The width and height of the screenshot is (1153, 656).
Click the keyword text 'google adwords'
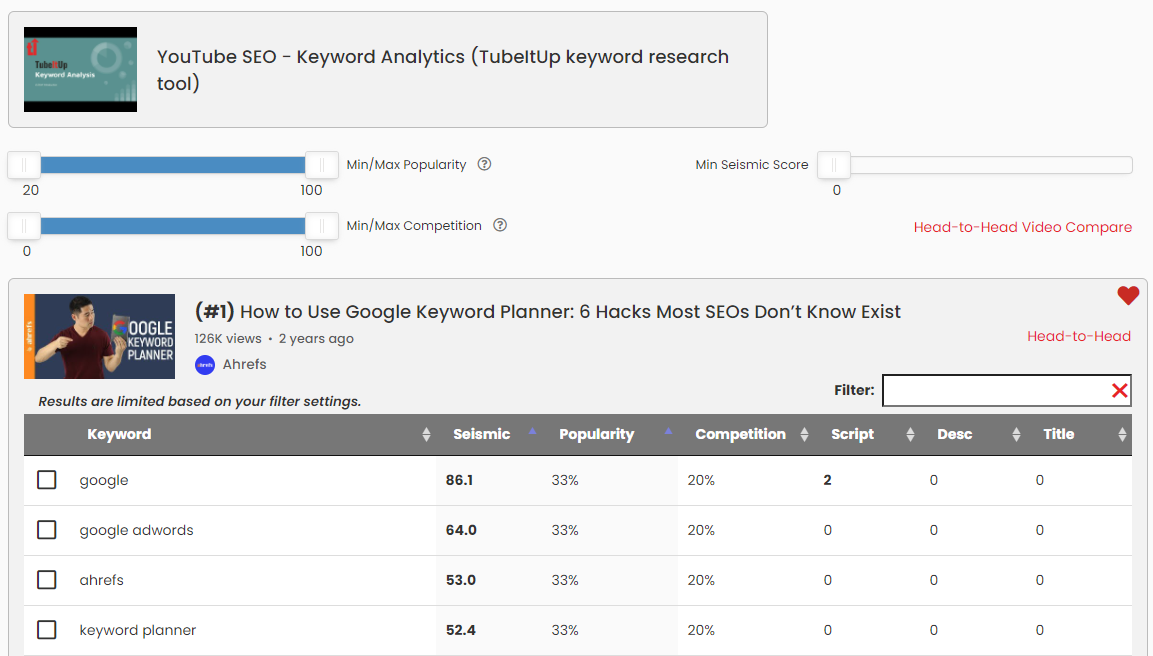tap(137, 530)
